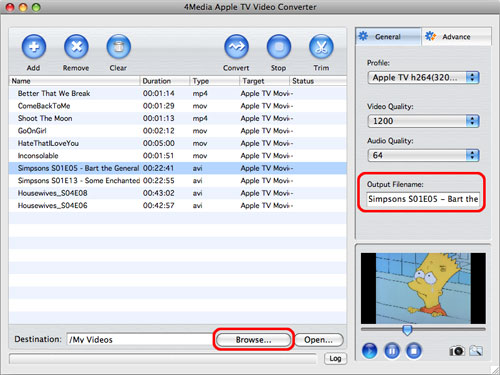Select the 'ComeBackToMe' row
500x375 pixels.
178,106
